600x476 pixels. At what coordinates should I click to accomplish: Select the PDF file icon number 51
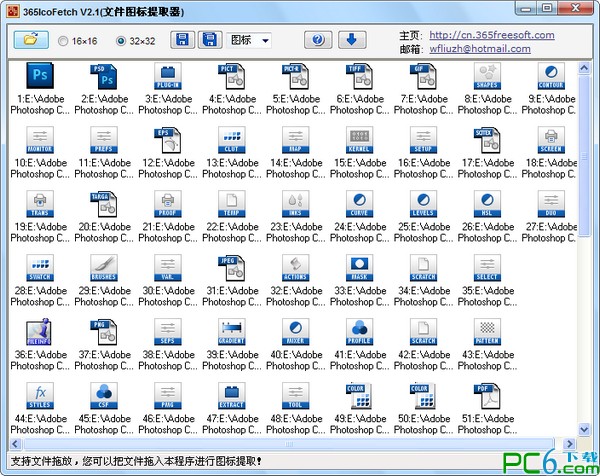pyautogui.click(x=487, y=395)
